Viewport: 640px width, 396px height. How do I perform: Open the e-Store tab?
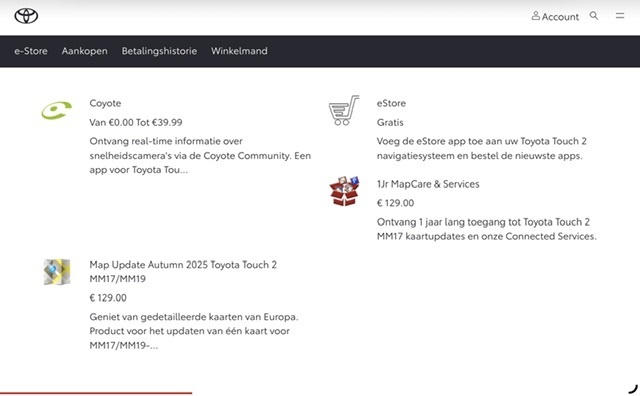[31, 51]
